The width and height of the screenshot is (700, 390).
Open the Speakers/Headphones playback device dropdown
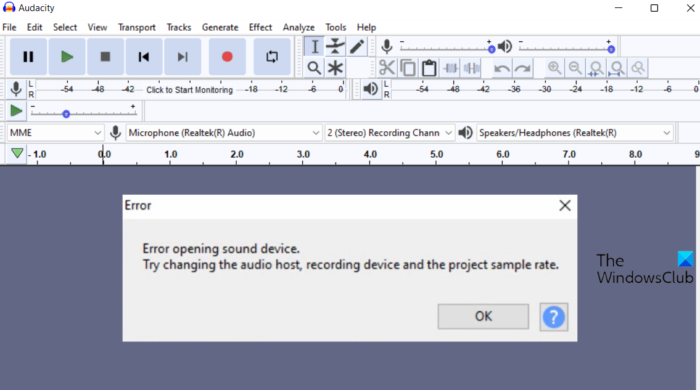pos(575,133)
